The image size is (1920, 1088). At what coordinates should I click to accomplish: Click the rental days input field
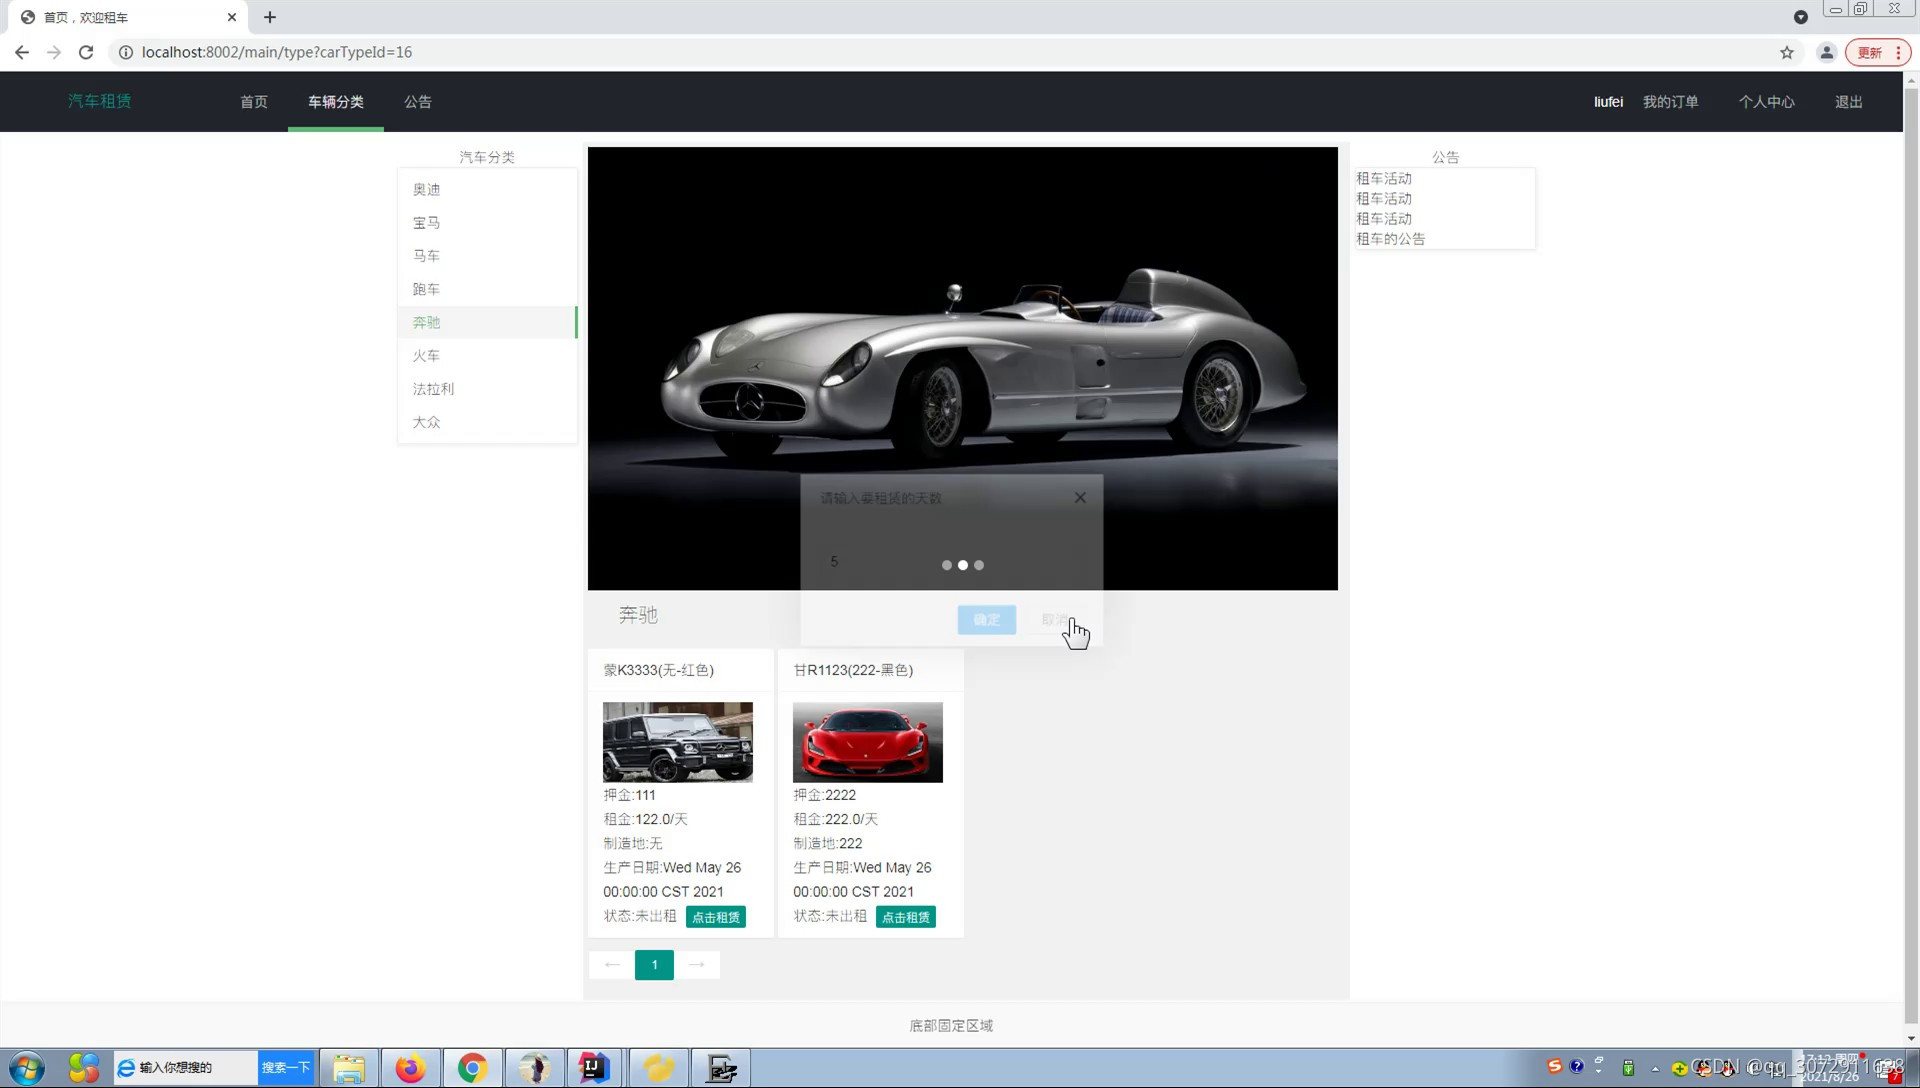[x=951, y=562]
